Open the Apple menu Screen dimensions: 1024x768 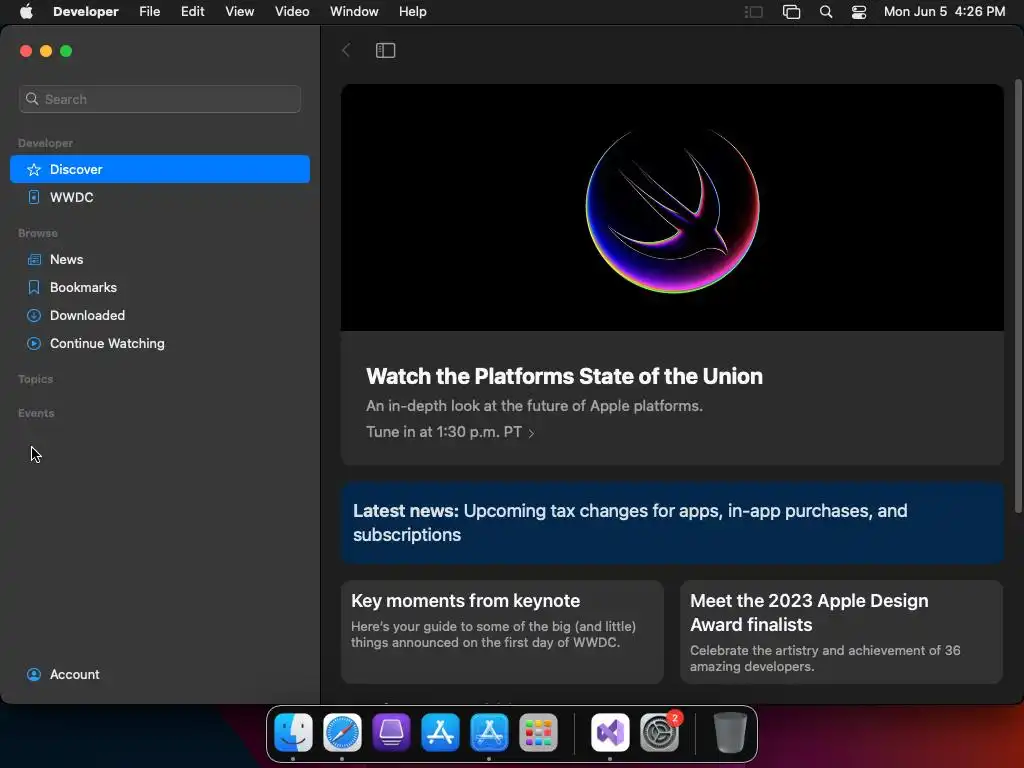(x=26, y=12)
